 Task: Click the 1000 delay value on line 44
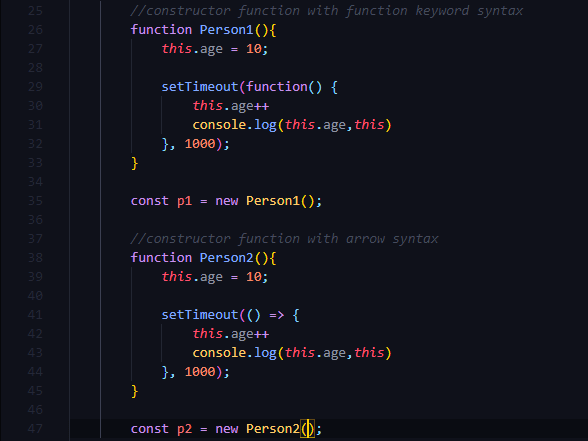(200, 372)
